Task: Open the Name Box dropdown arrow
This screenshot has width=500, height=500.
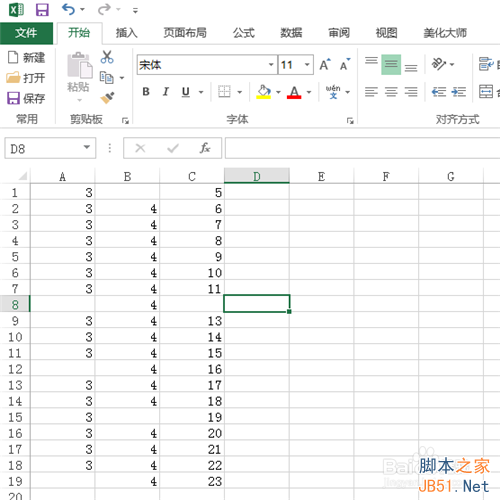Action: pyautogui.click(x=87, y=147)
